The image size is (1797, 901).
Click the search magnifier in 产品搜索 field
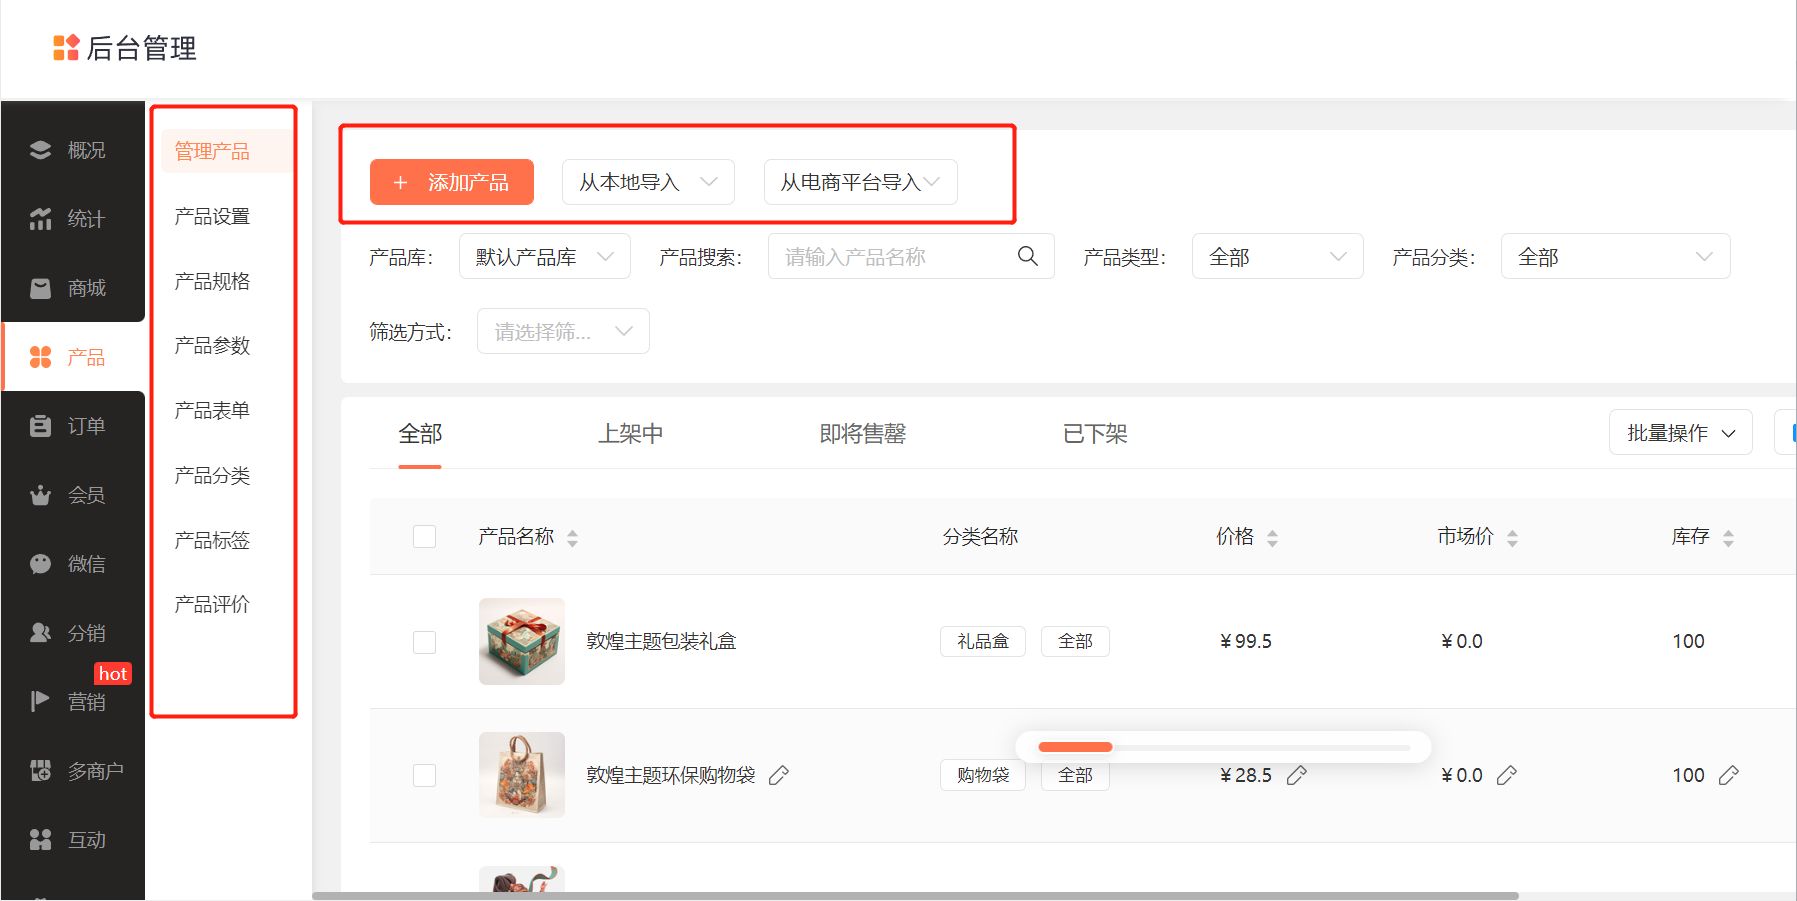pos(1027,256)
